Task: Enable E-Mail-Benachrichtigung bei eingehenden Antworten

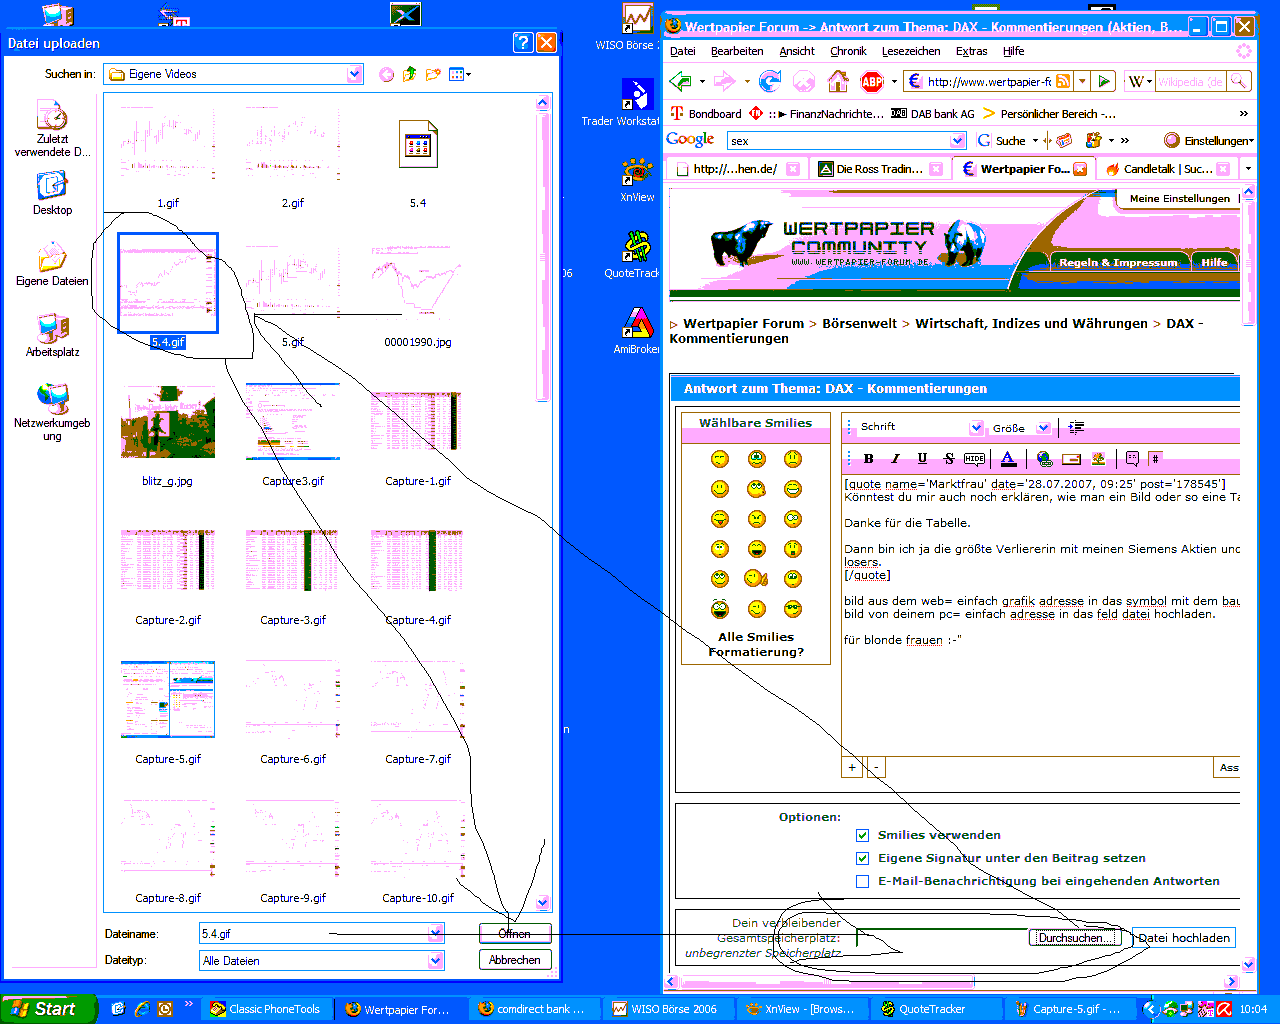Action: 862,881
